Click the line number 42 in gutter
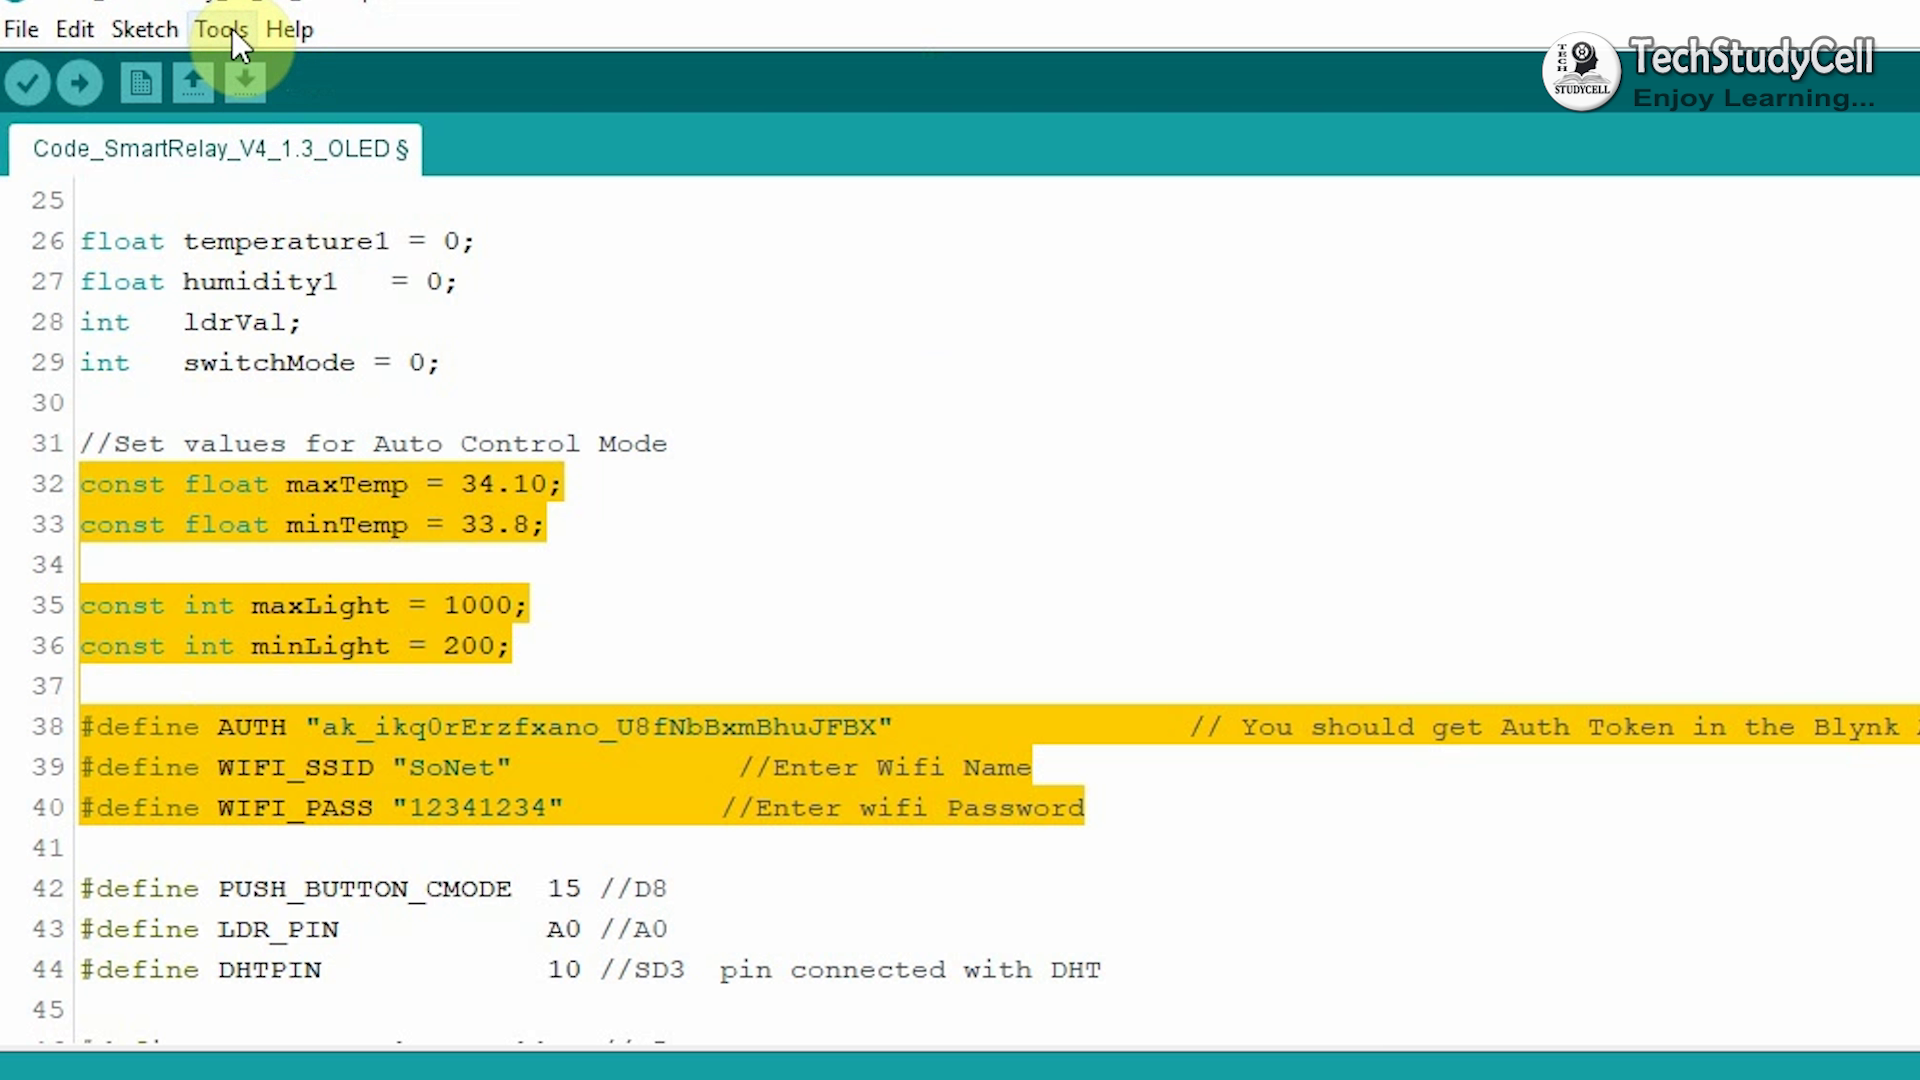This screenshot has width=1920, height=1080. [x=47, y=889]
